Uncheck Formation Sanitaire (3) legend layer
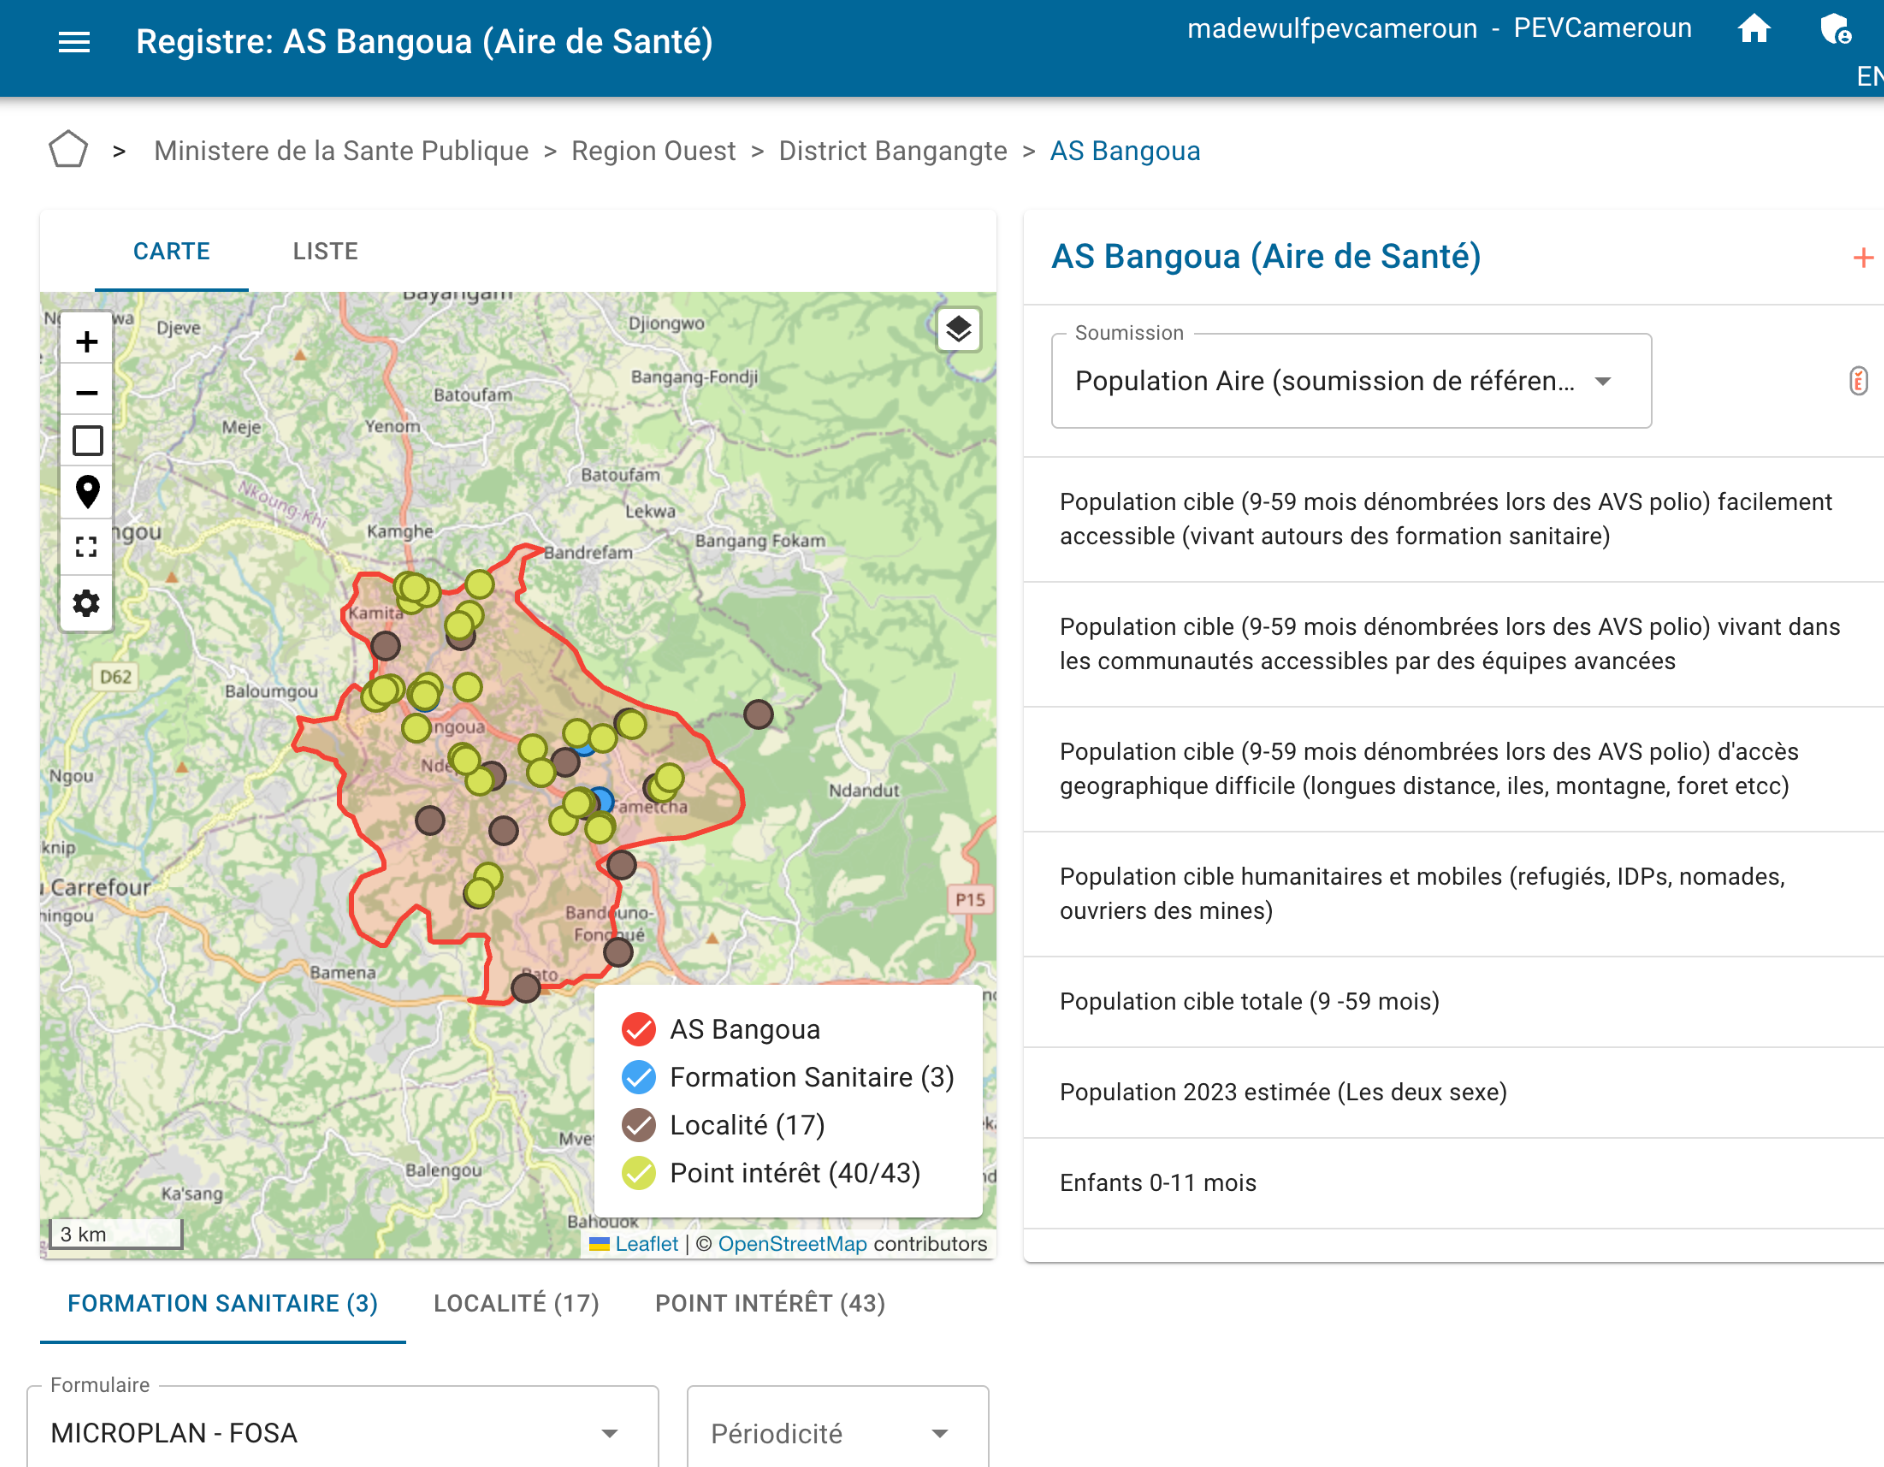The width and height of the screenshot is (1884, 1467). click(639, 1077)
